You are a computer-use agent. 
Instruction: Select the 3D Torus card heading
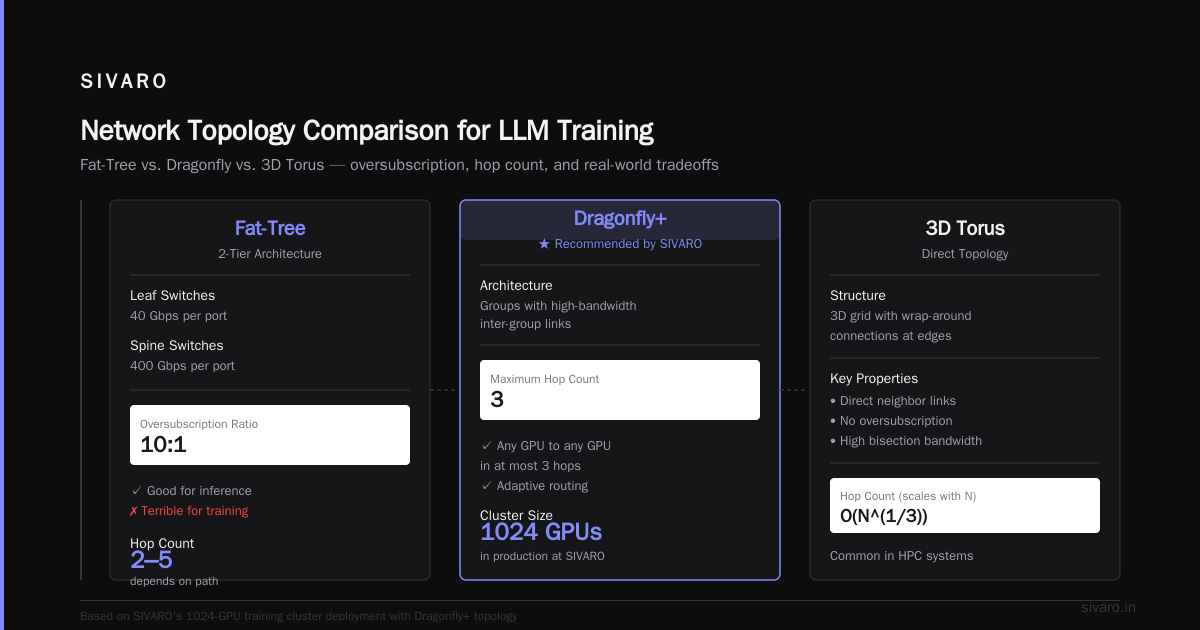(965, 228)
